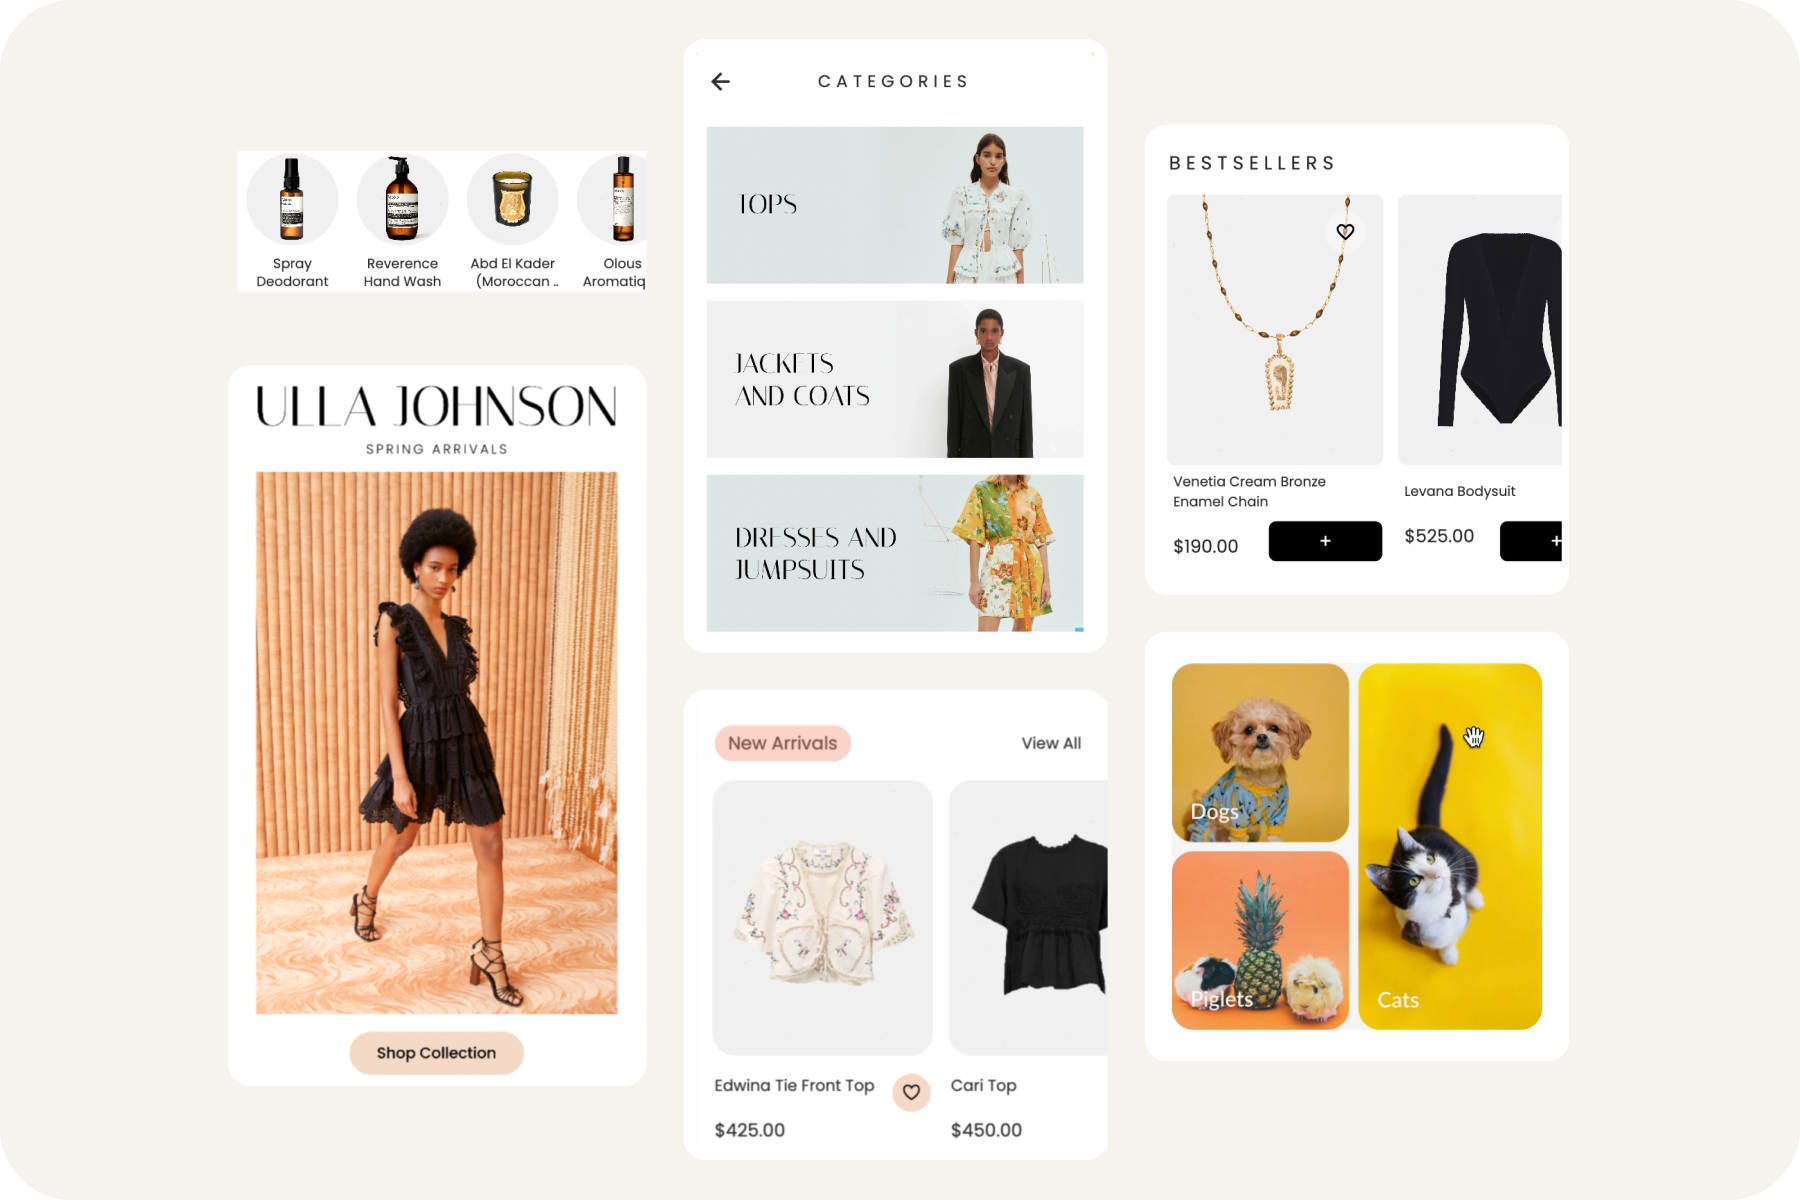
Task: Select the Spray Deodorant product icon
Action: [292, 199]
